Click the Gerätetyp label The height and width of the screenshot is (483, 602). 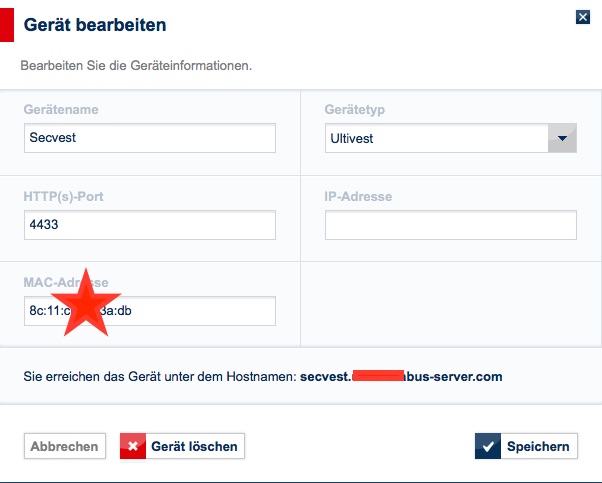pos(355,109)
